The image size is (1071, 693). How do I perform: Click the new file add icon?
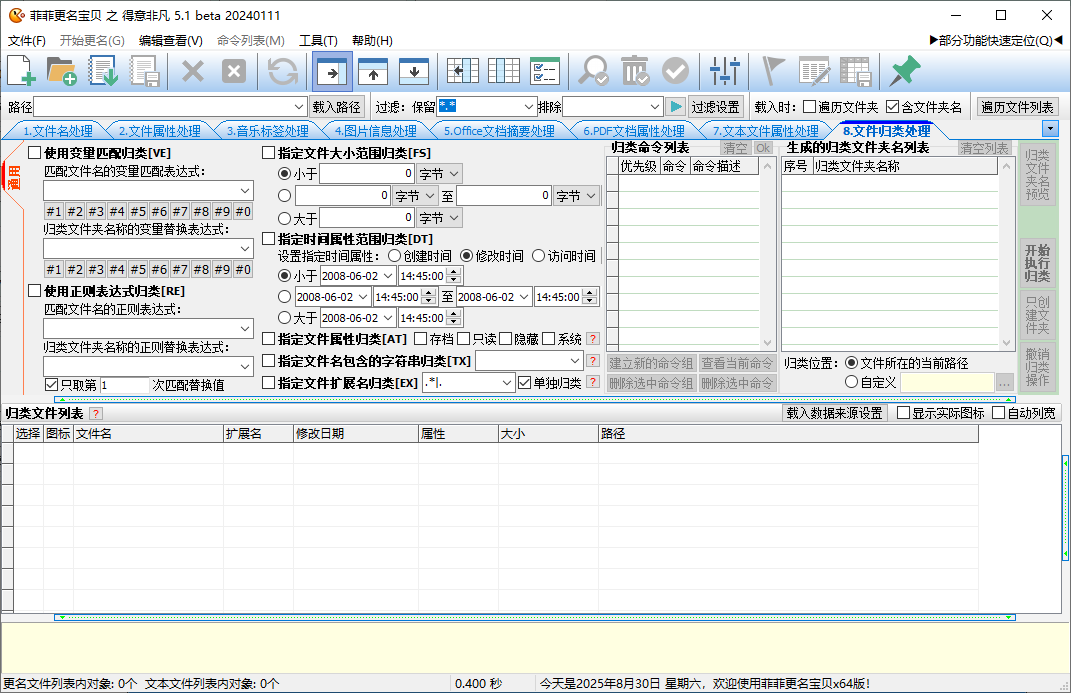point(21,71)
